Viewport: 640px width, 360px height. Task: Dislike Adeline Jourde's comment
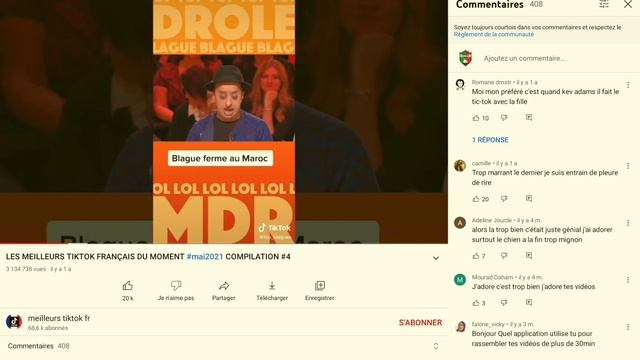(x=504, y=256)
